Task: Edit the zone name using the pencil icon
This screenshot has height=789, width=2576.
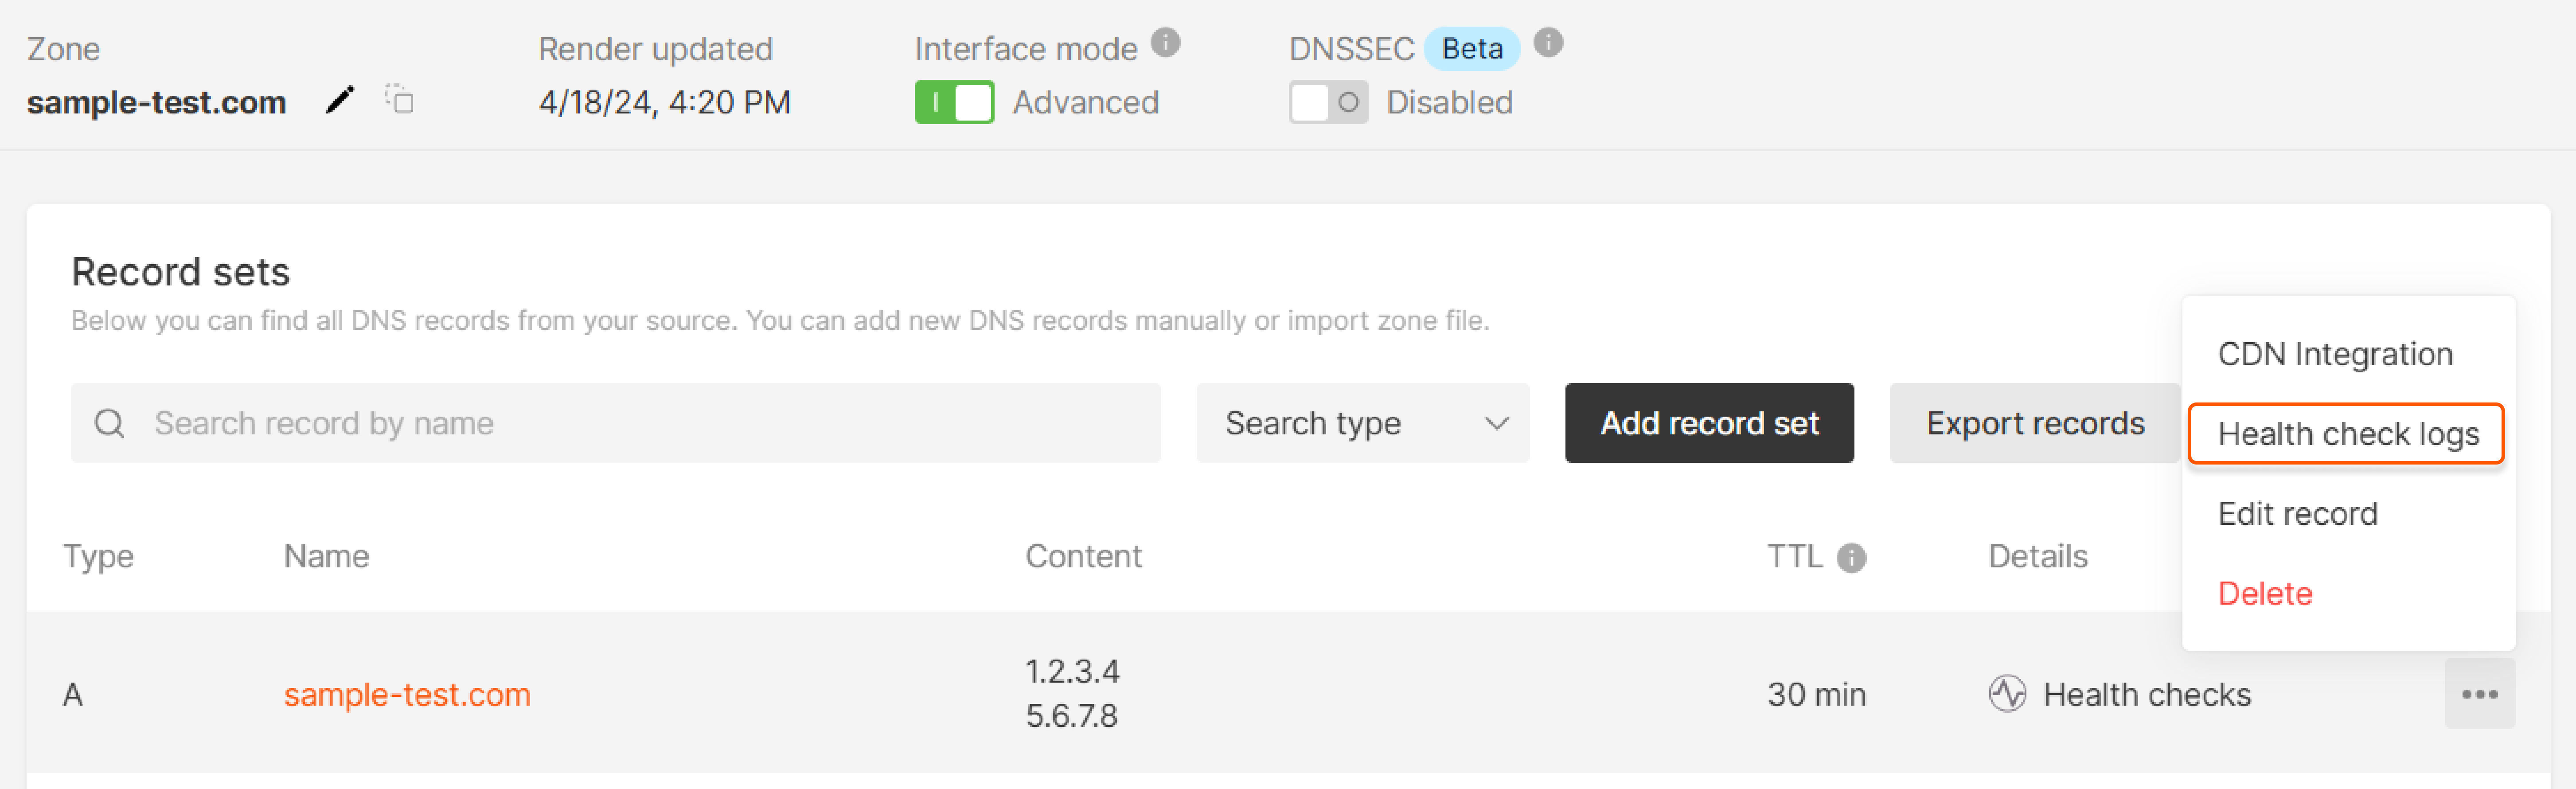Action: [340, 101]
